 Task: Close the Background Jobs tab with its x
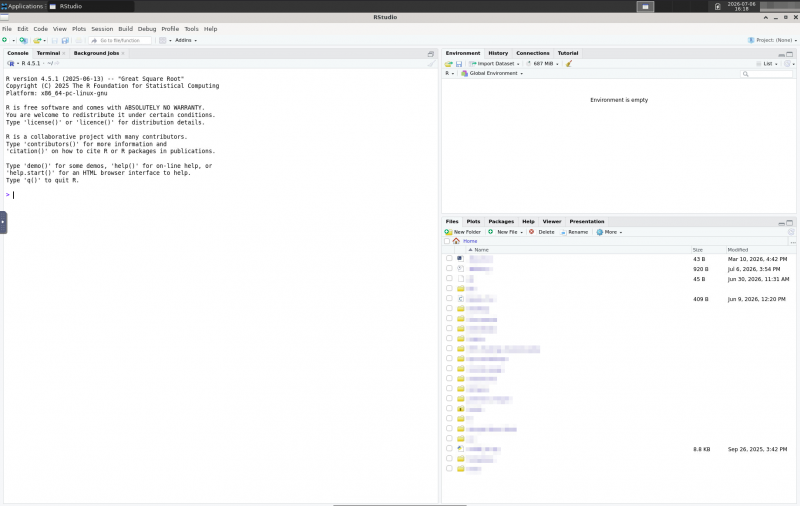(123, 53)
